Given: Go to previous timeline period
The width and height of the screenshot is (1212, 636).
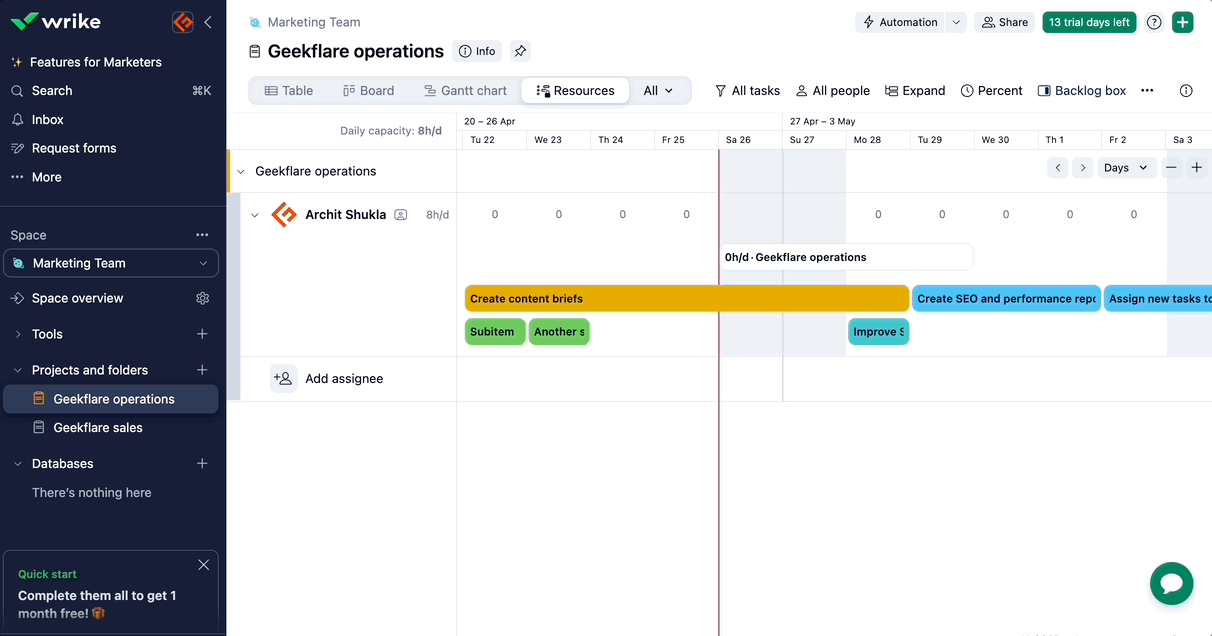Looking at the screenshot, I should point(1058,168).
